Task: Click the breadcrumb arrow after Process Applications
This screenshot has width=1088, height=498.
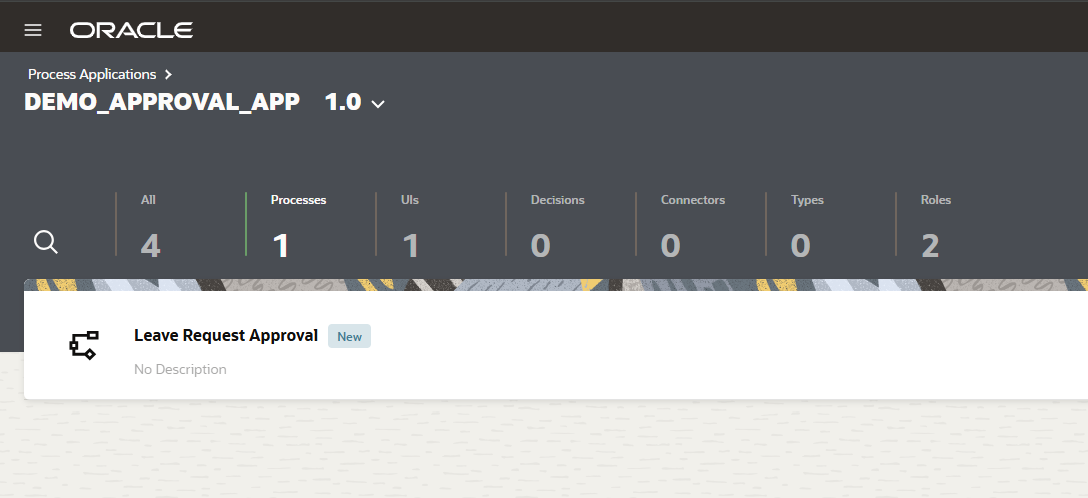Action: pos(169,74)
